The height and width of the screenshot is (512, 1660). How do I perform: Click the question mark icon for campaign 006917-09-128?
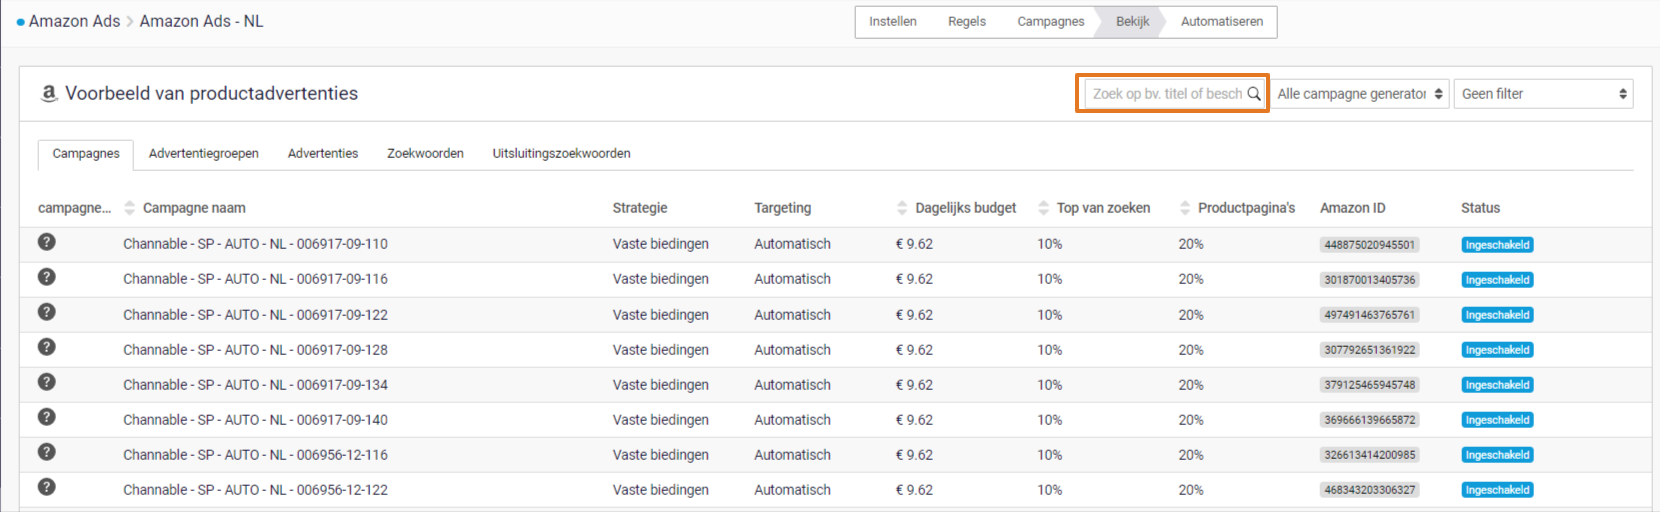[47, 347]
